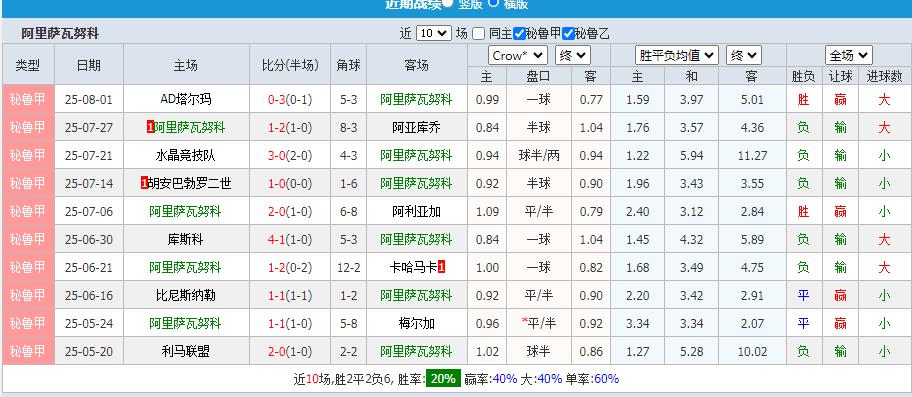The height and width of the screenshot is (397, 912).
Task: Toggle the 同主 checkbox
Action: click(x=478, y=34)
